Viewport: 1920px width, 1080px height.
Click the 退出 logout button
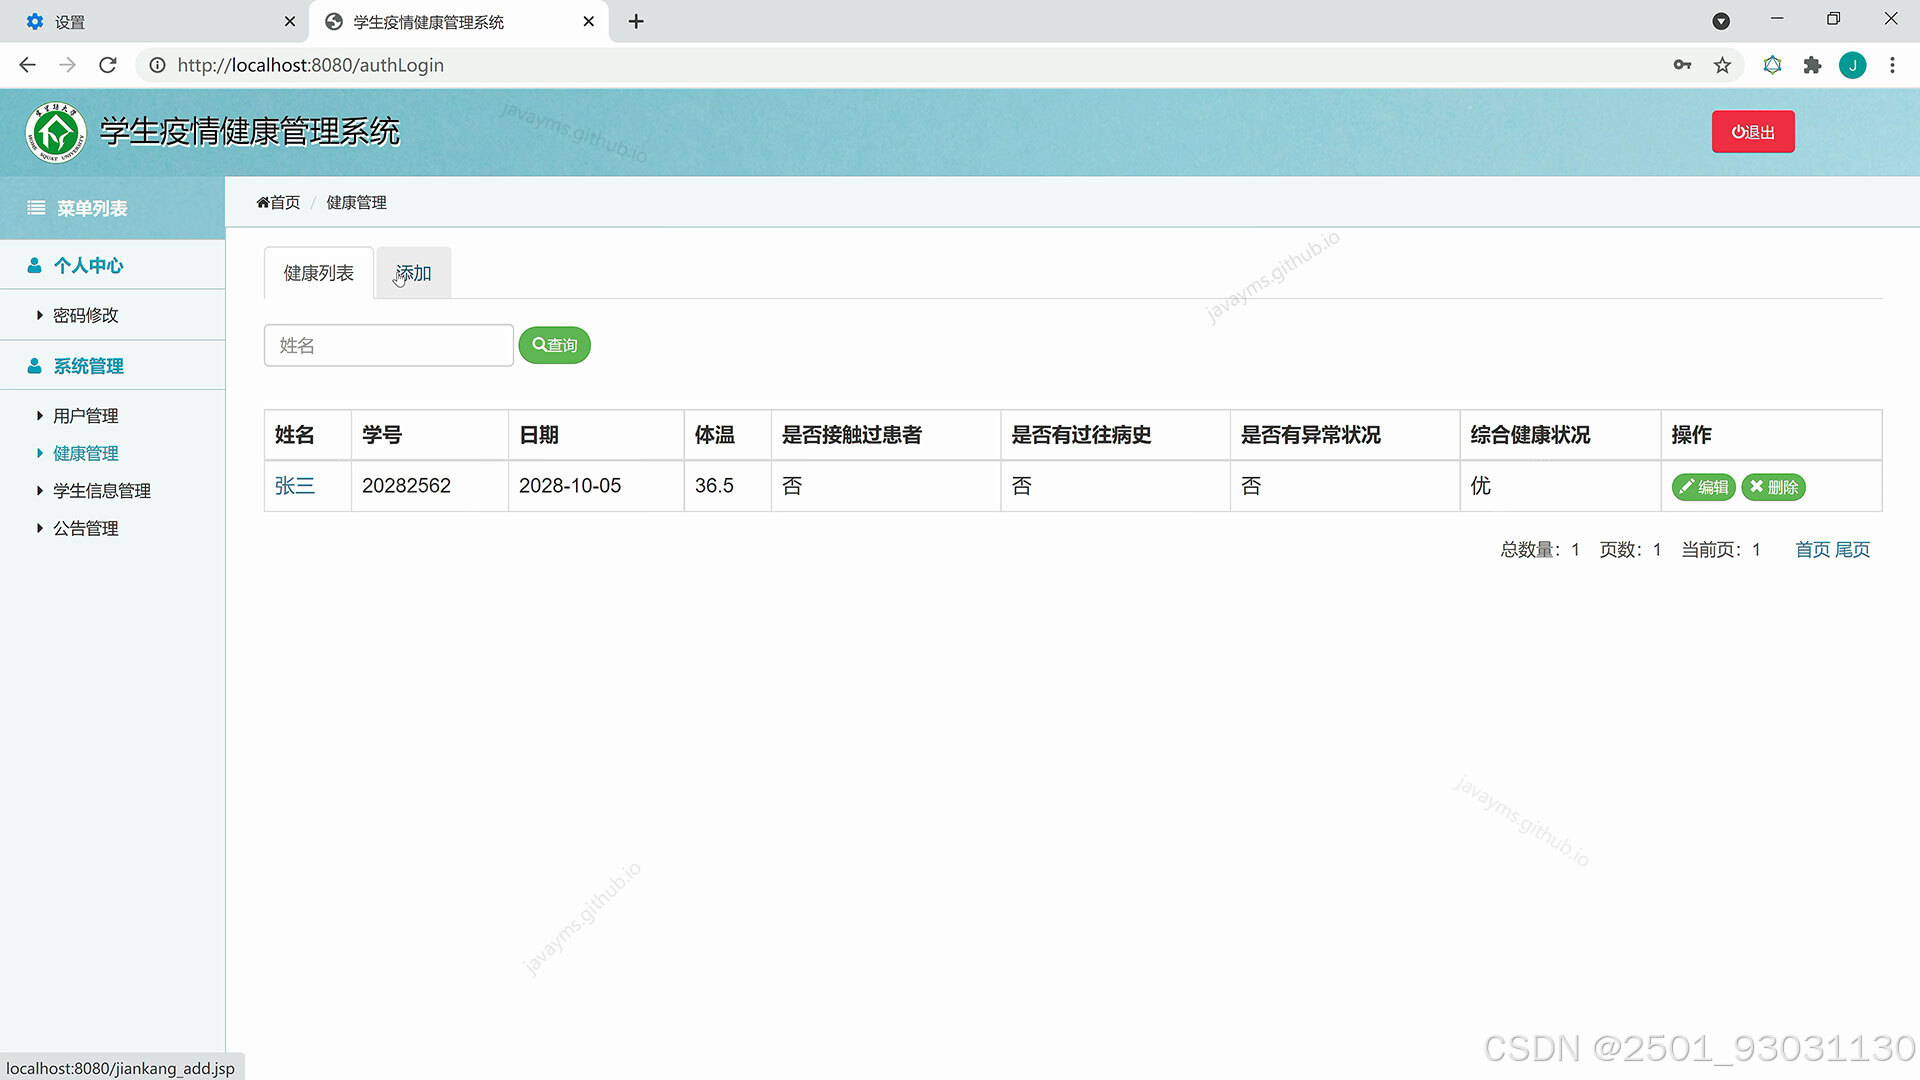1753,132
